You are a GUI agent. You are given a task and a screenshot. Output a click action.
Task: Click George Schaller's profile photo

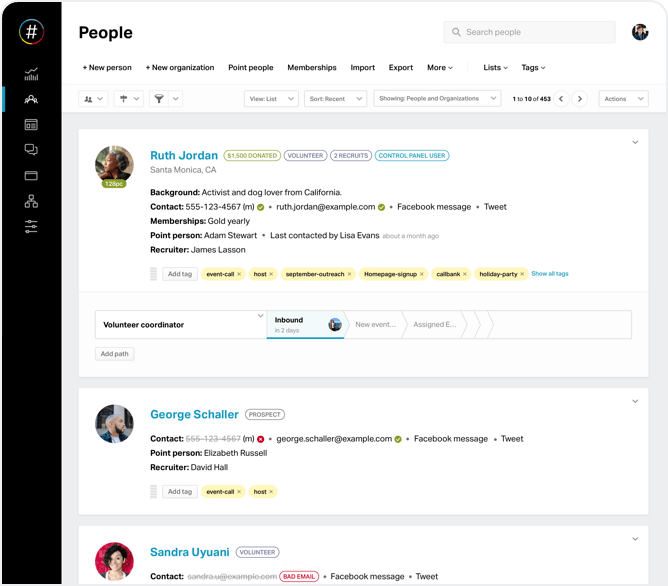[114, 424]
